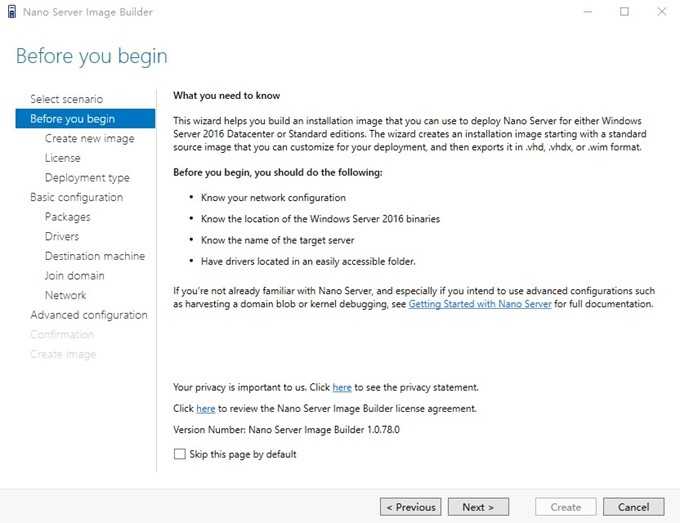Viewport: 680px width, 523px height.
Task: Click the Previous button
Action: pyautogui.click(x=411, y=507)
